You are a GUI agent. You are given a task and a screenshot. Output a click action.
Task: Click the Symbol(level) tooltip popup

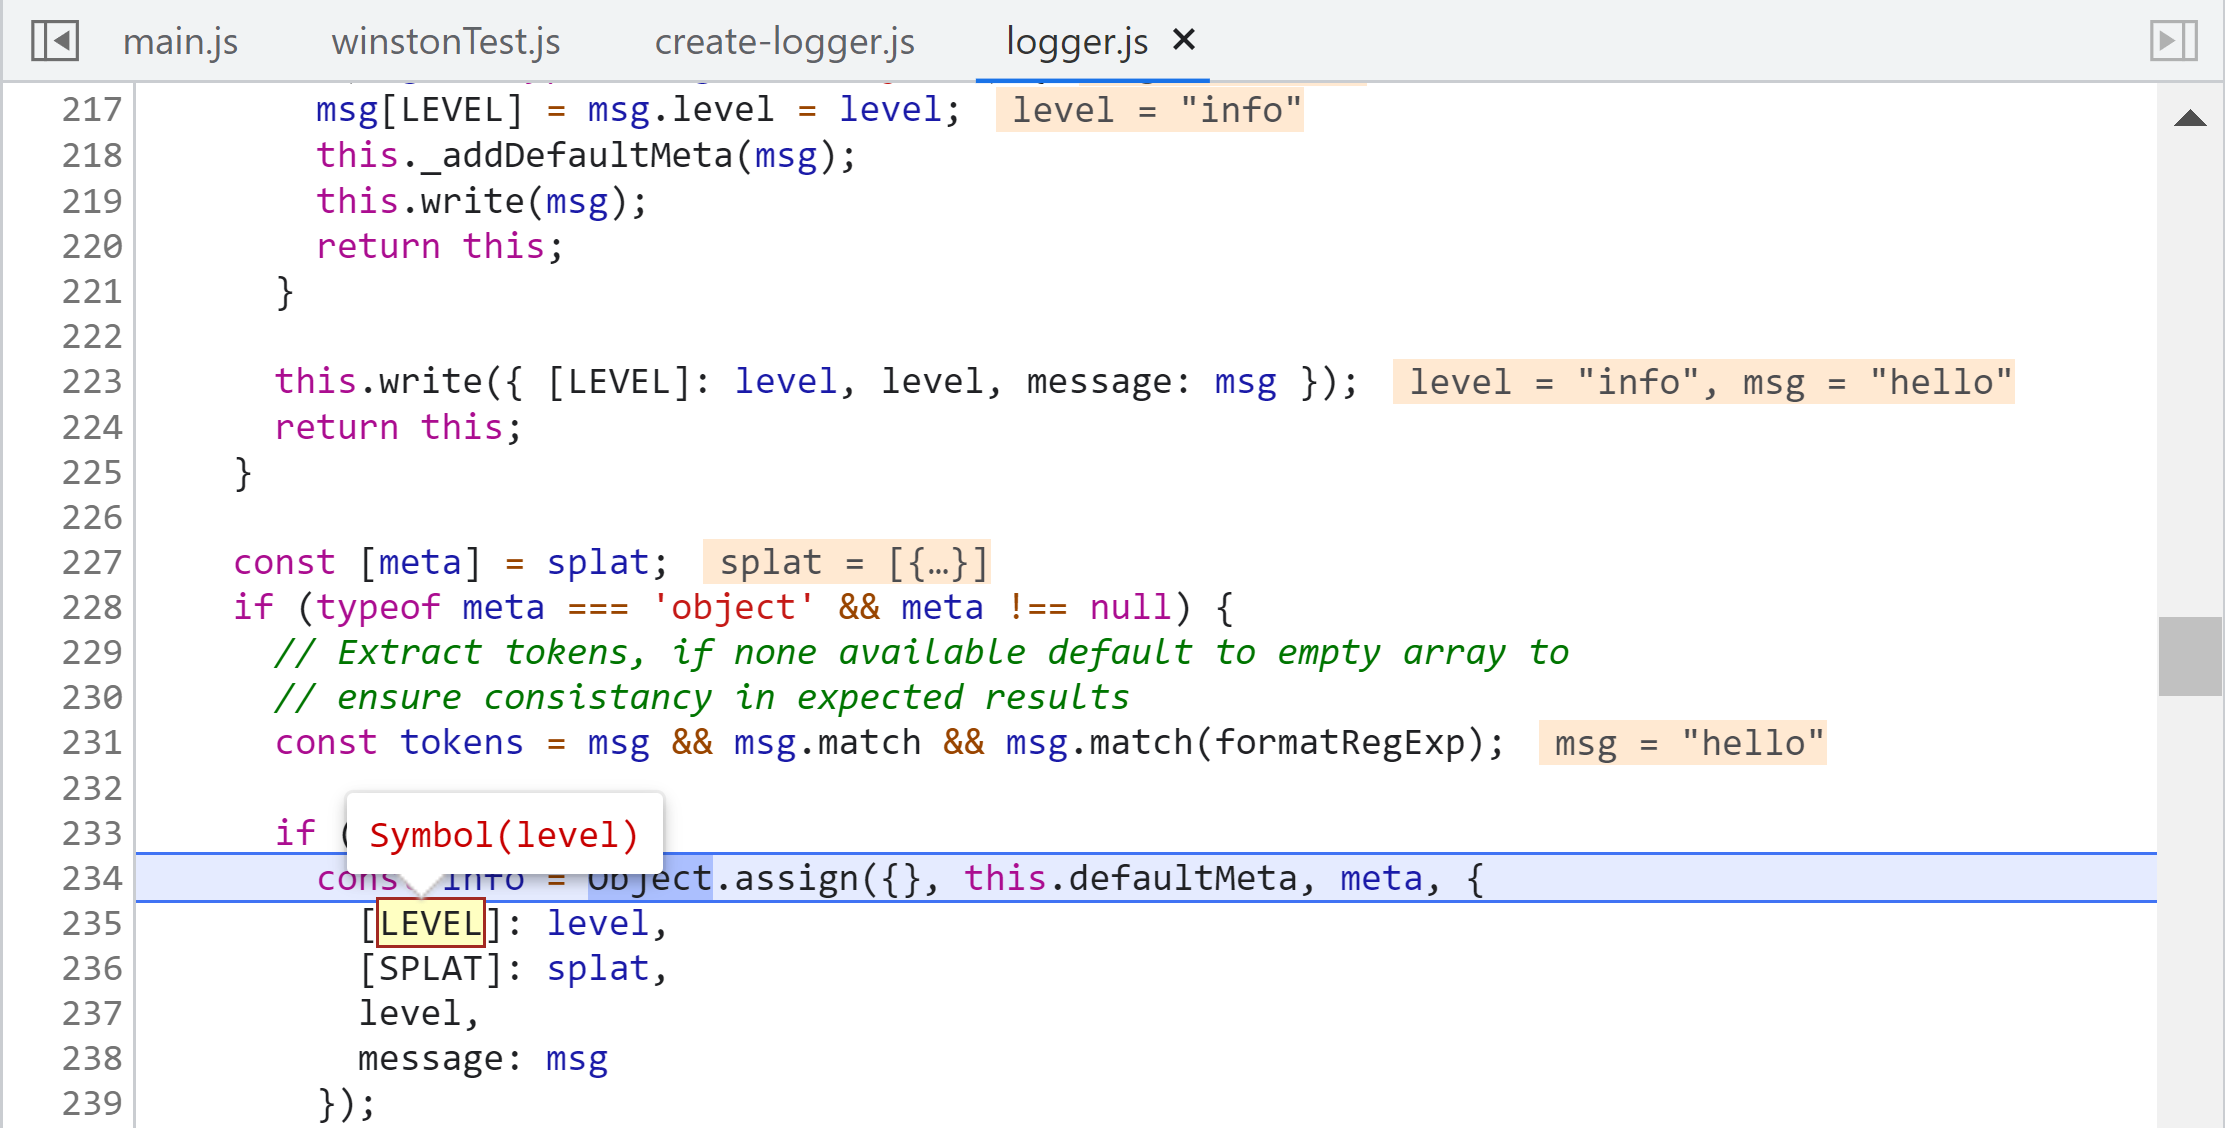click(503, 834)
